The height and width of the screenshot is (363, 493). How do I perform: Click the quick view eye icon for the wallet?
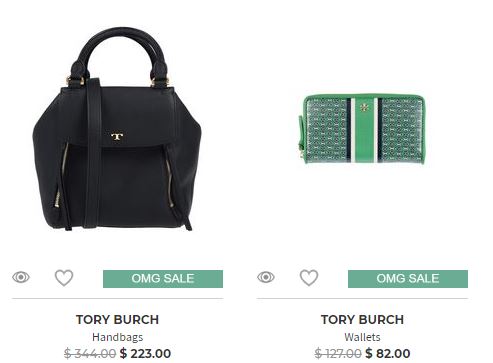coord(266,277)
